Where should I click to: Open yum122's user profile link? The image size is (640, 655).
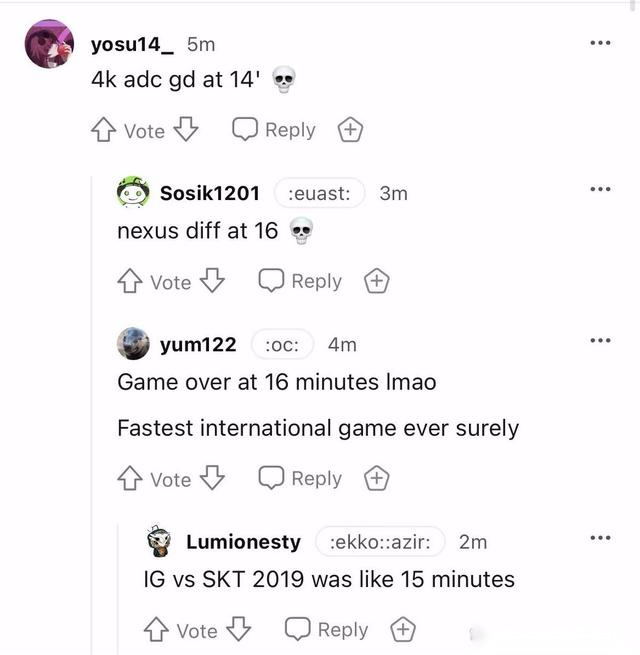198,345
